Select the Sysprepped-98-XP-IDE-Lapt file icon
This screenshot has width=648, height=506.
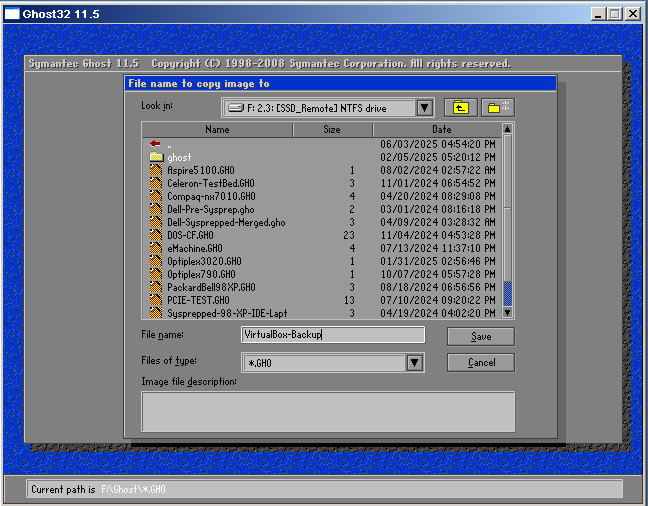point(156,313)
